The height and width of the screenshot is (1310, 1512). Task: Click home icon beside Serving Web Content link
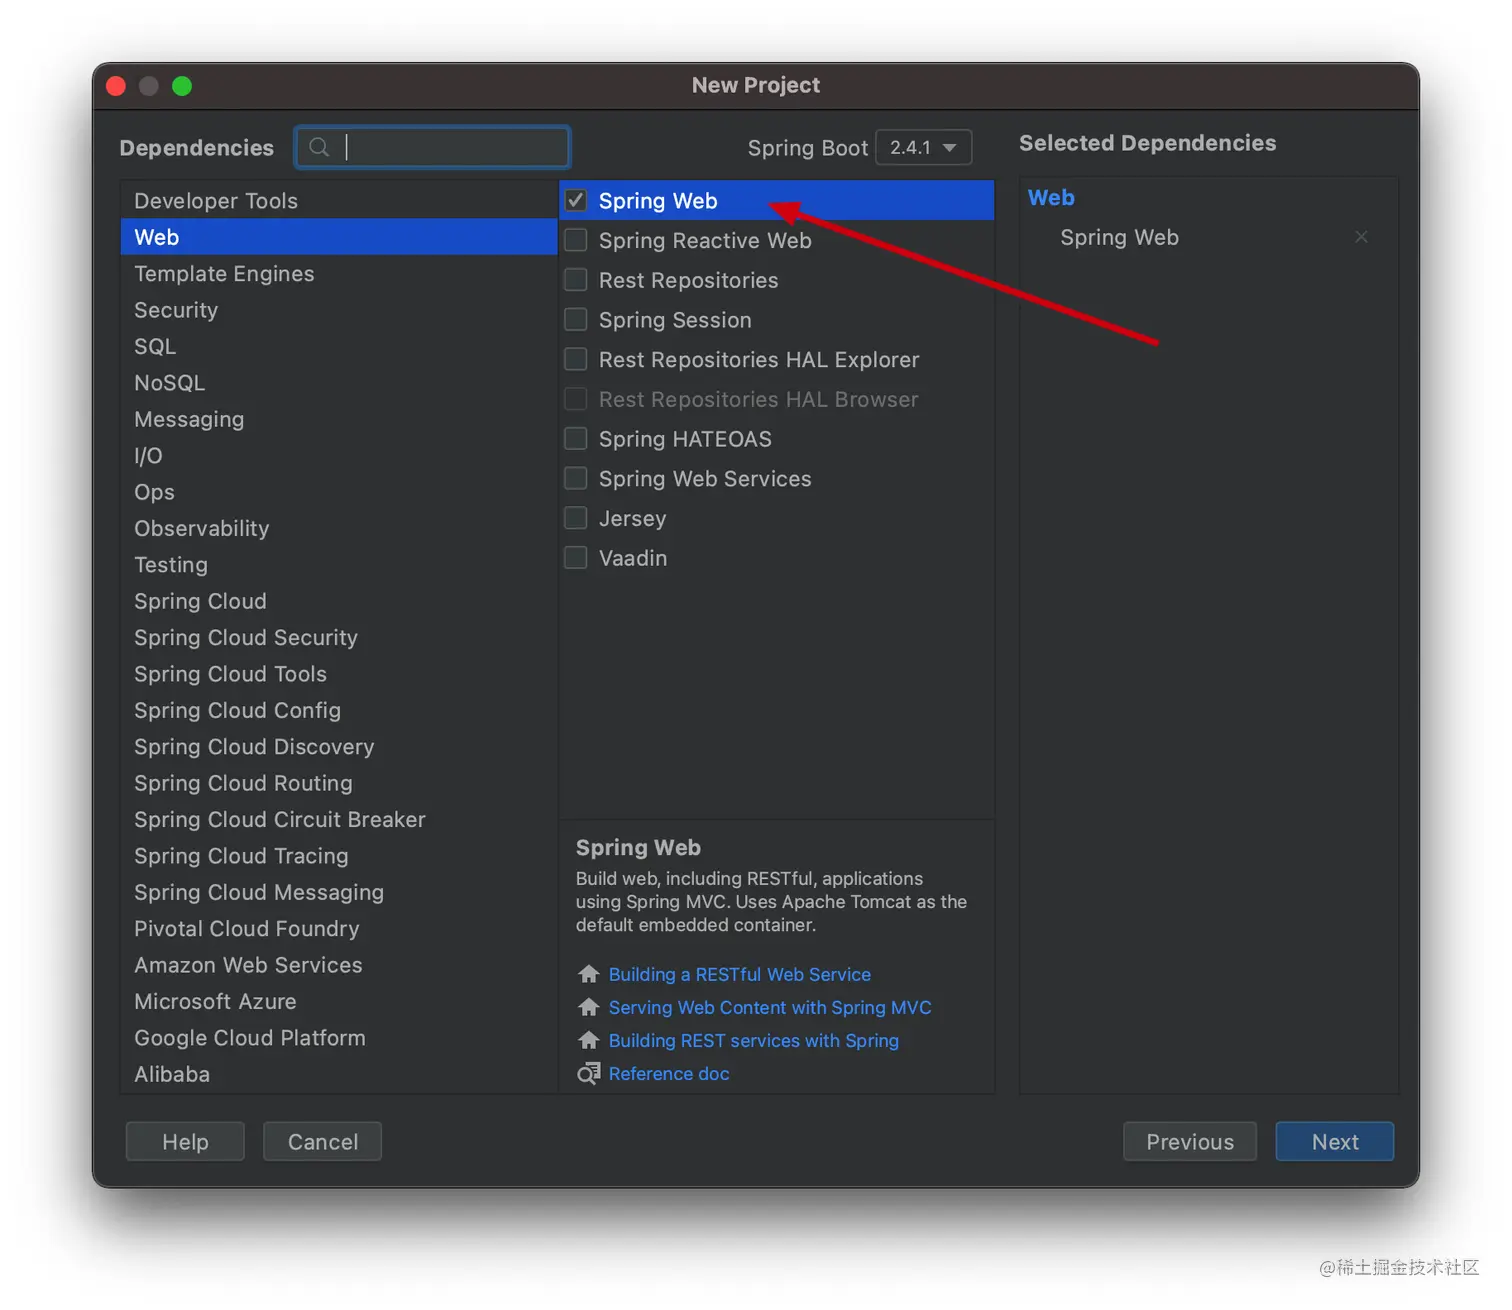click(589, 1007)
